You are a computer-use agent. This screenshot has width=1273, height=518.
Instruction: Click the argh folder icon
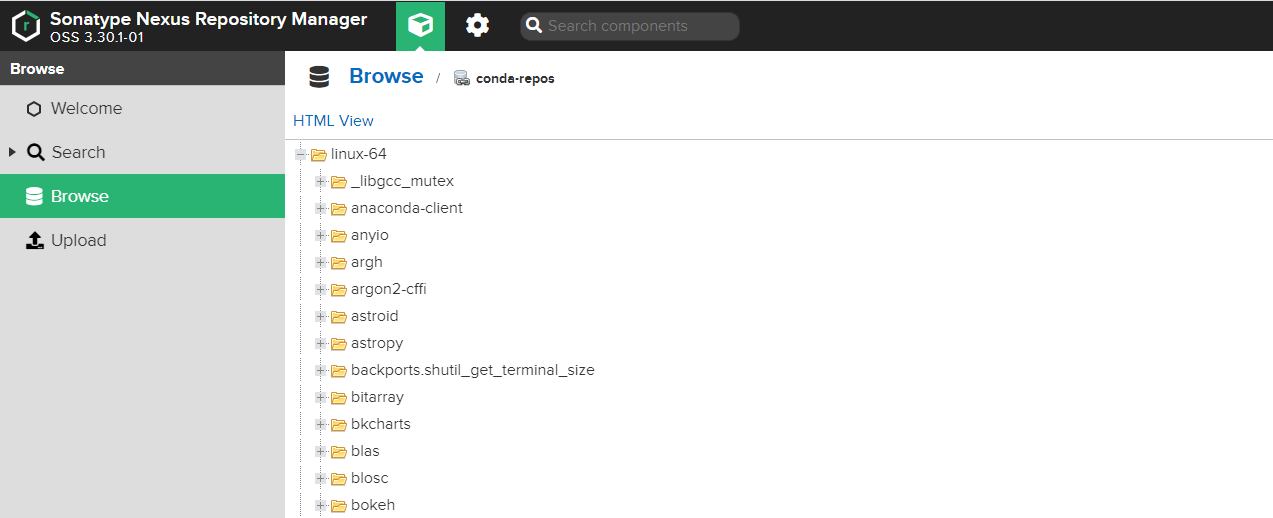pos(339,262)
